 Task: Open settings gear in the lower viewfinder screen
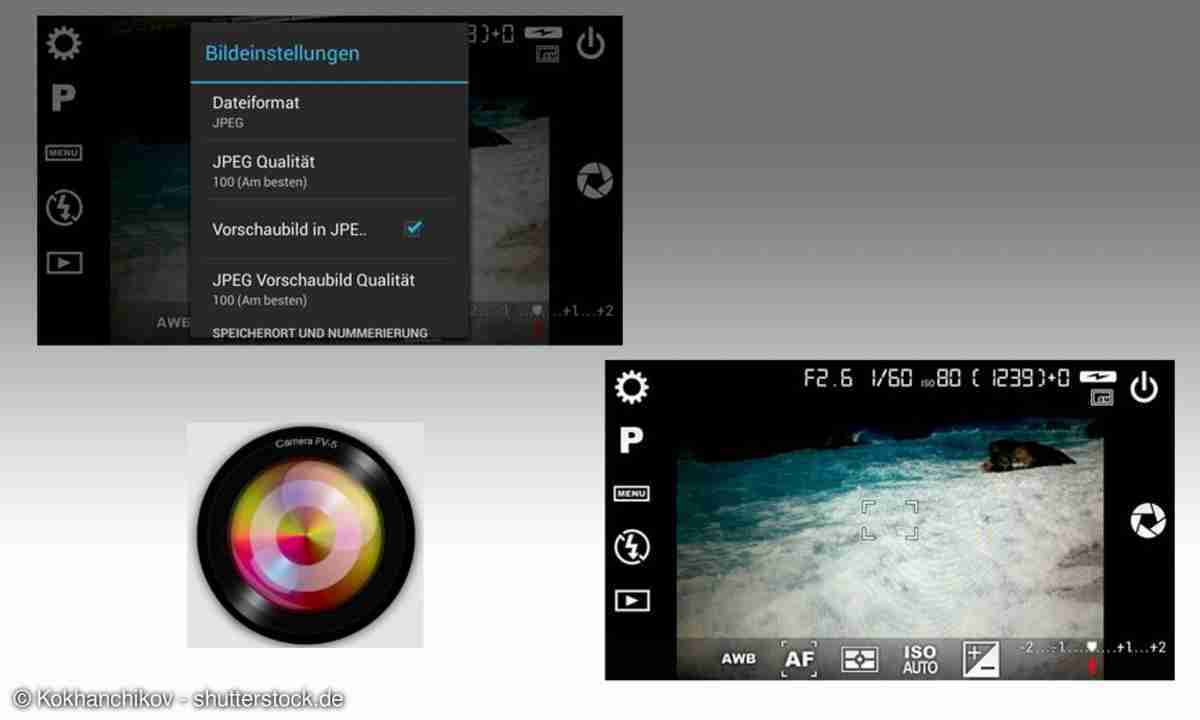pyautogui.click(x=632, y=387)
